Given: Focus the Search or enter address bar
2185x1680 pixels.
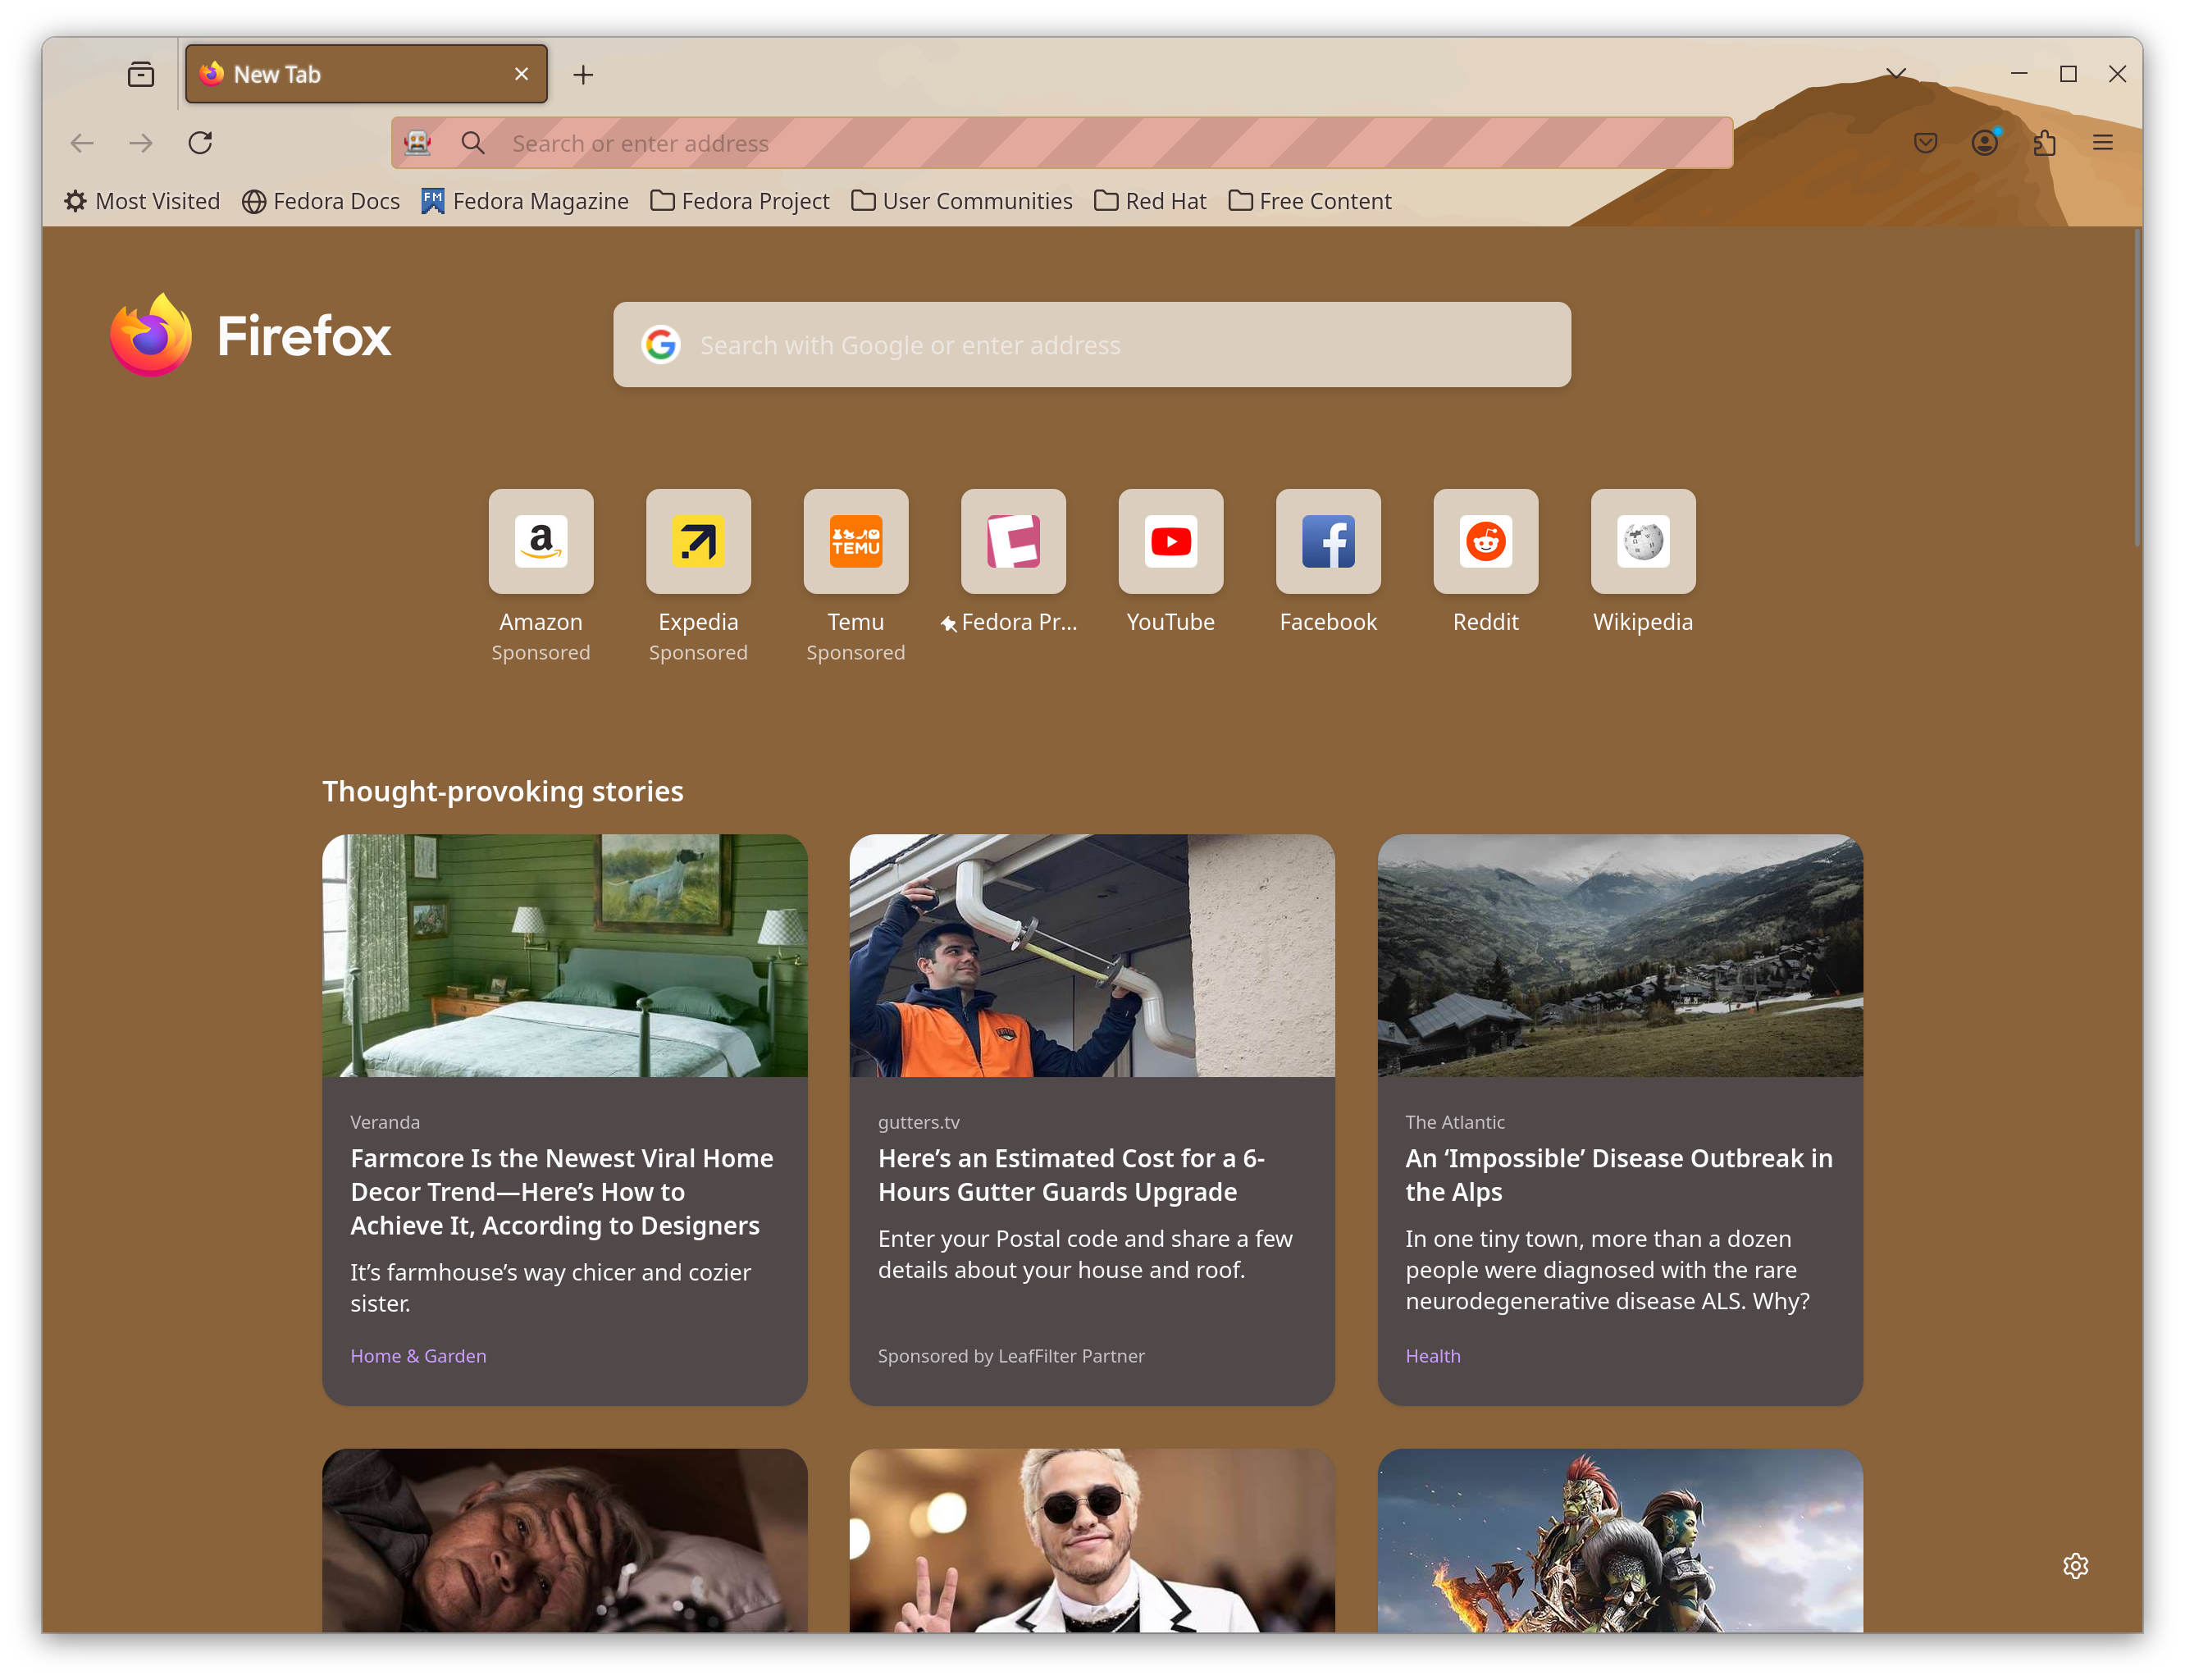Looking at the screenshot, I should click(1062, 143).
